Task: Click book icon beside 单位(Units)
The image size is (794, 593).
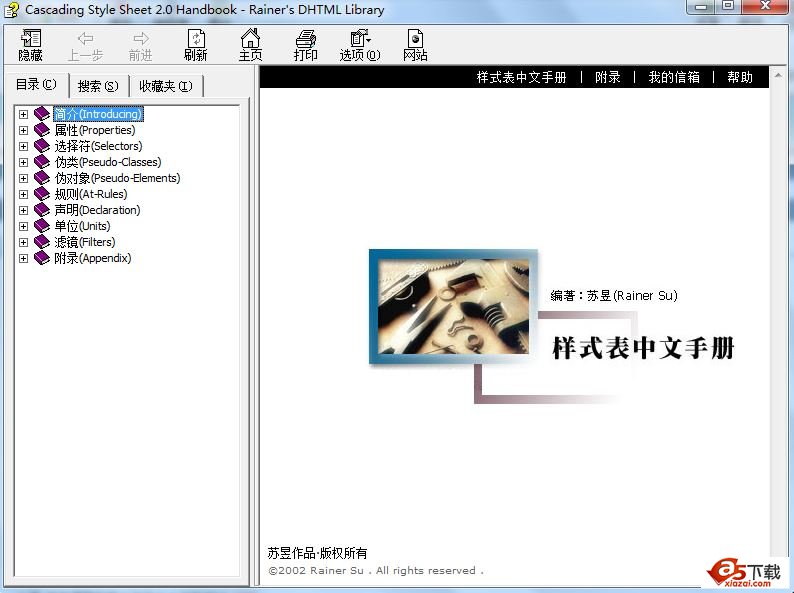Action: (42, 226)
